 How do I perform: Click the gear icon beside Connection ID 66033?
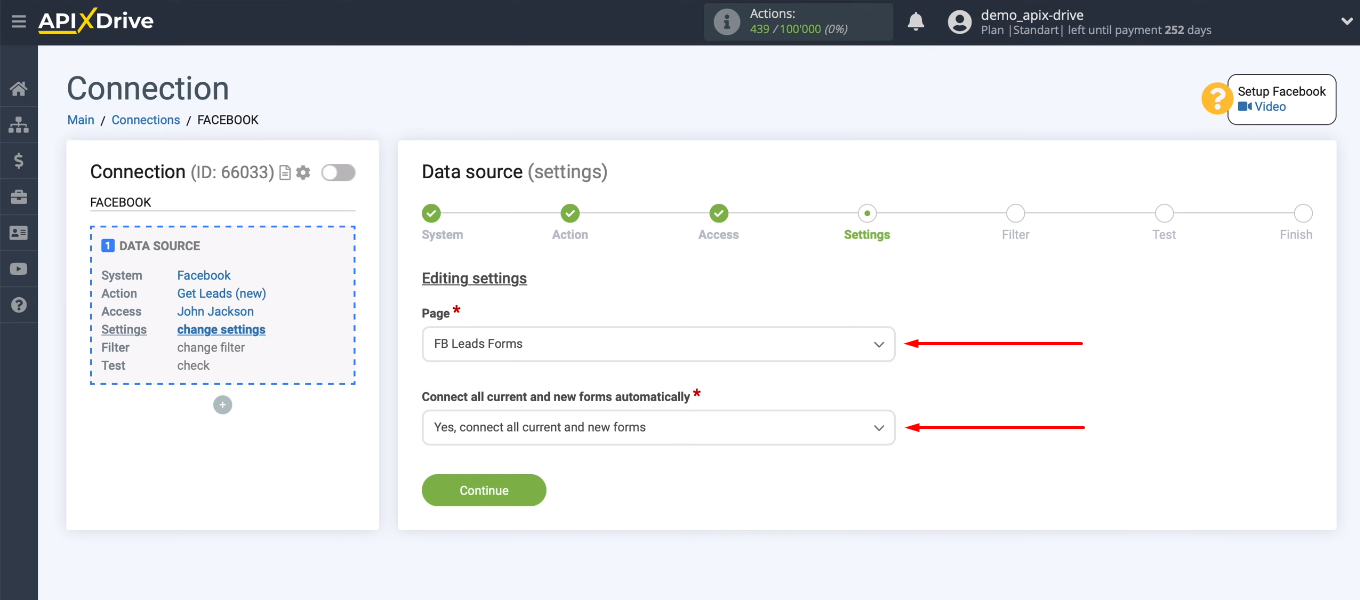click(x=302, y=172)
